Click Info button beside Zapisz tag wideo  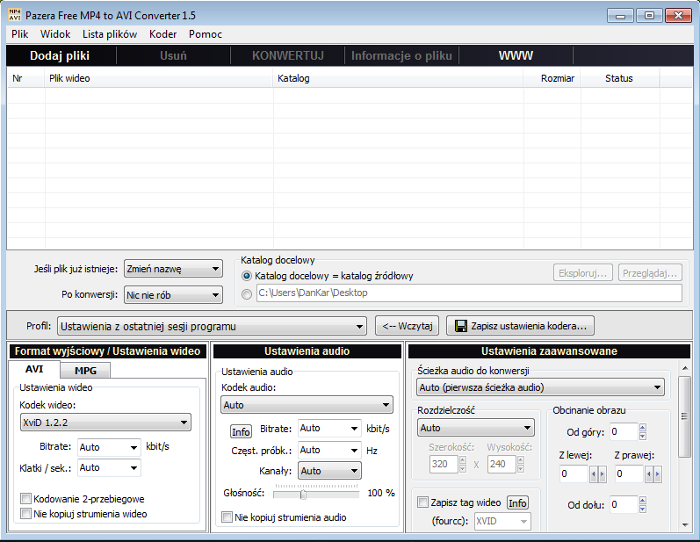pos(517,503)
